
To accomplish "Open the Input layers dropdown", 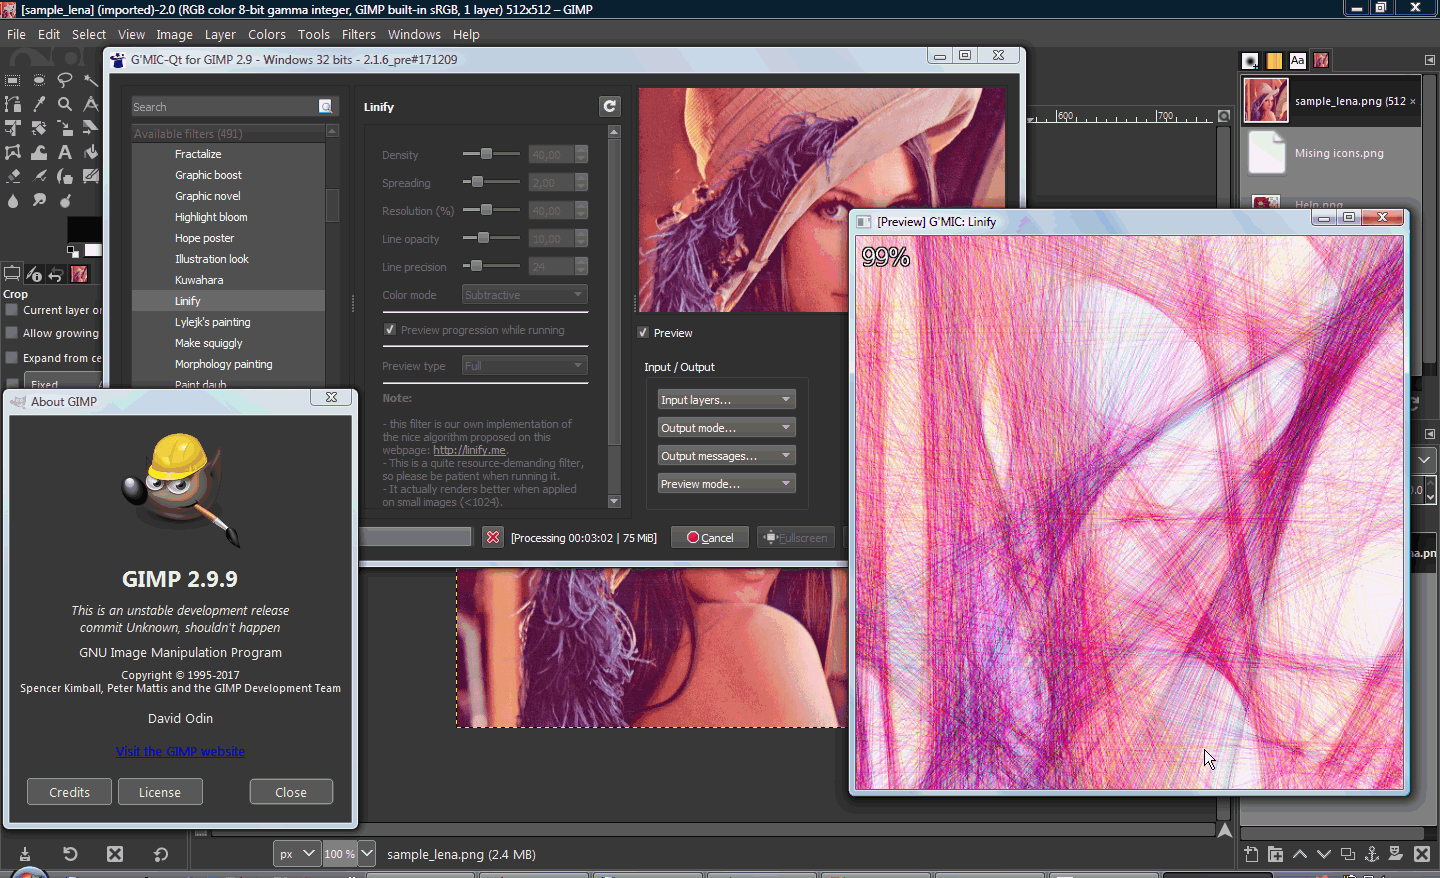I will 726,400.
